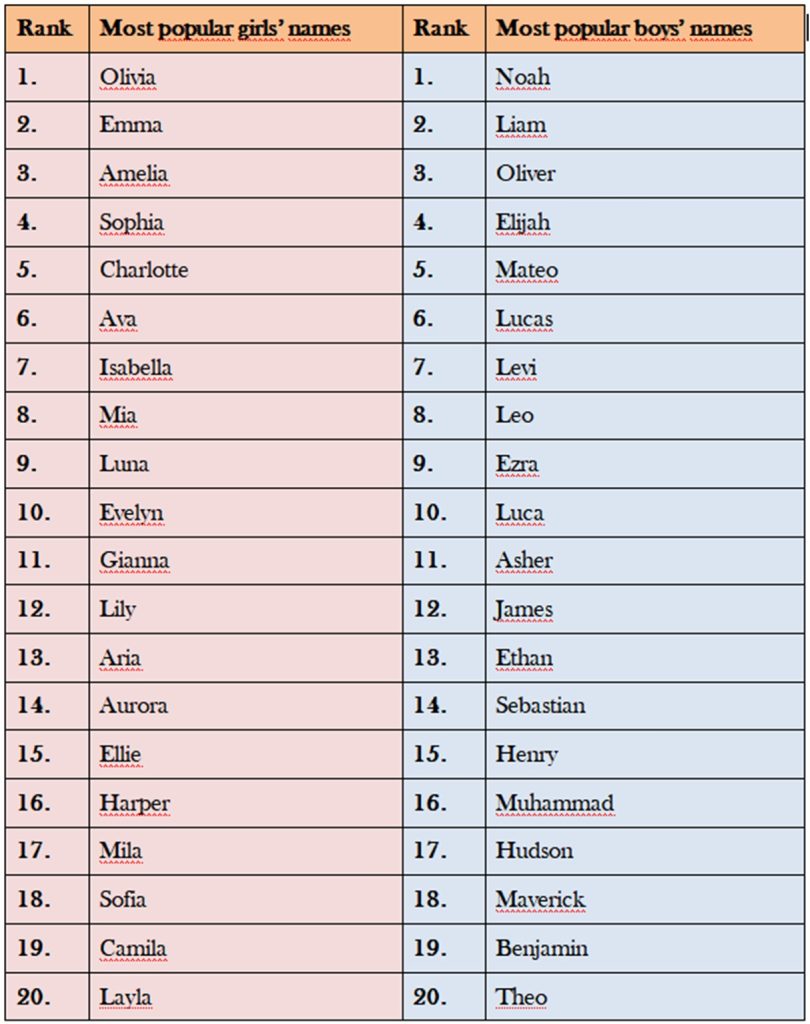The width and height of the screenshot is (810, 1024).
Task: Select the name Maverick
Action: click(540, 899)
